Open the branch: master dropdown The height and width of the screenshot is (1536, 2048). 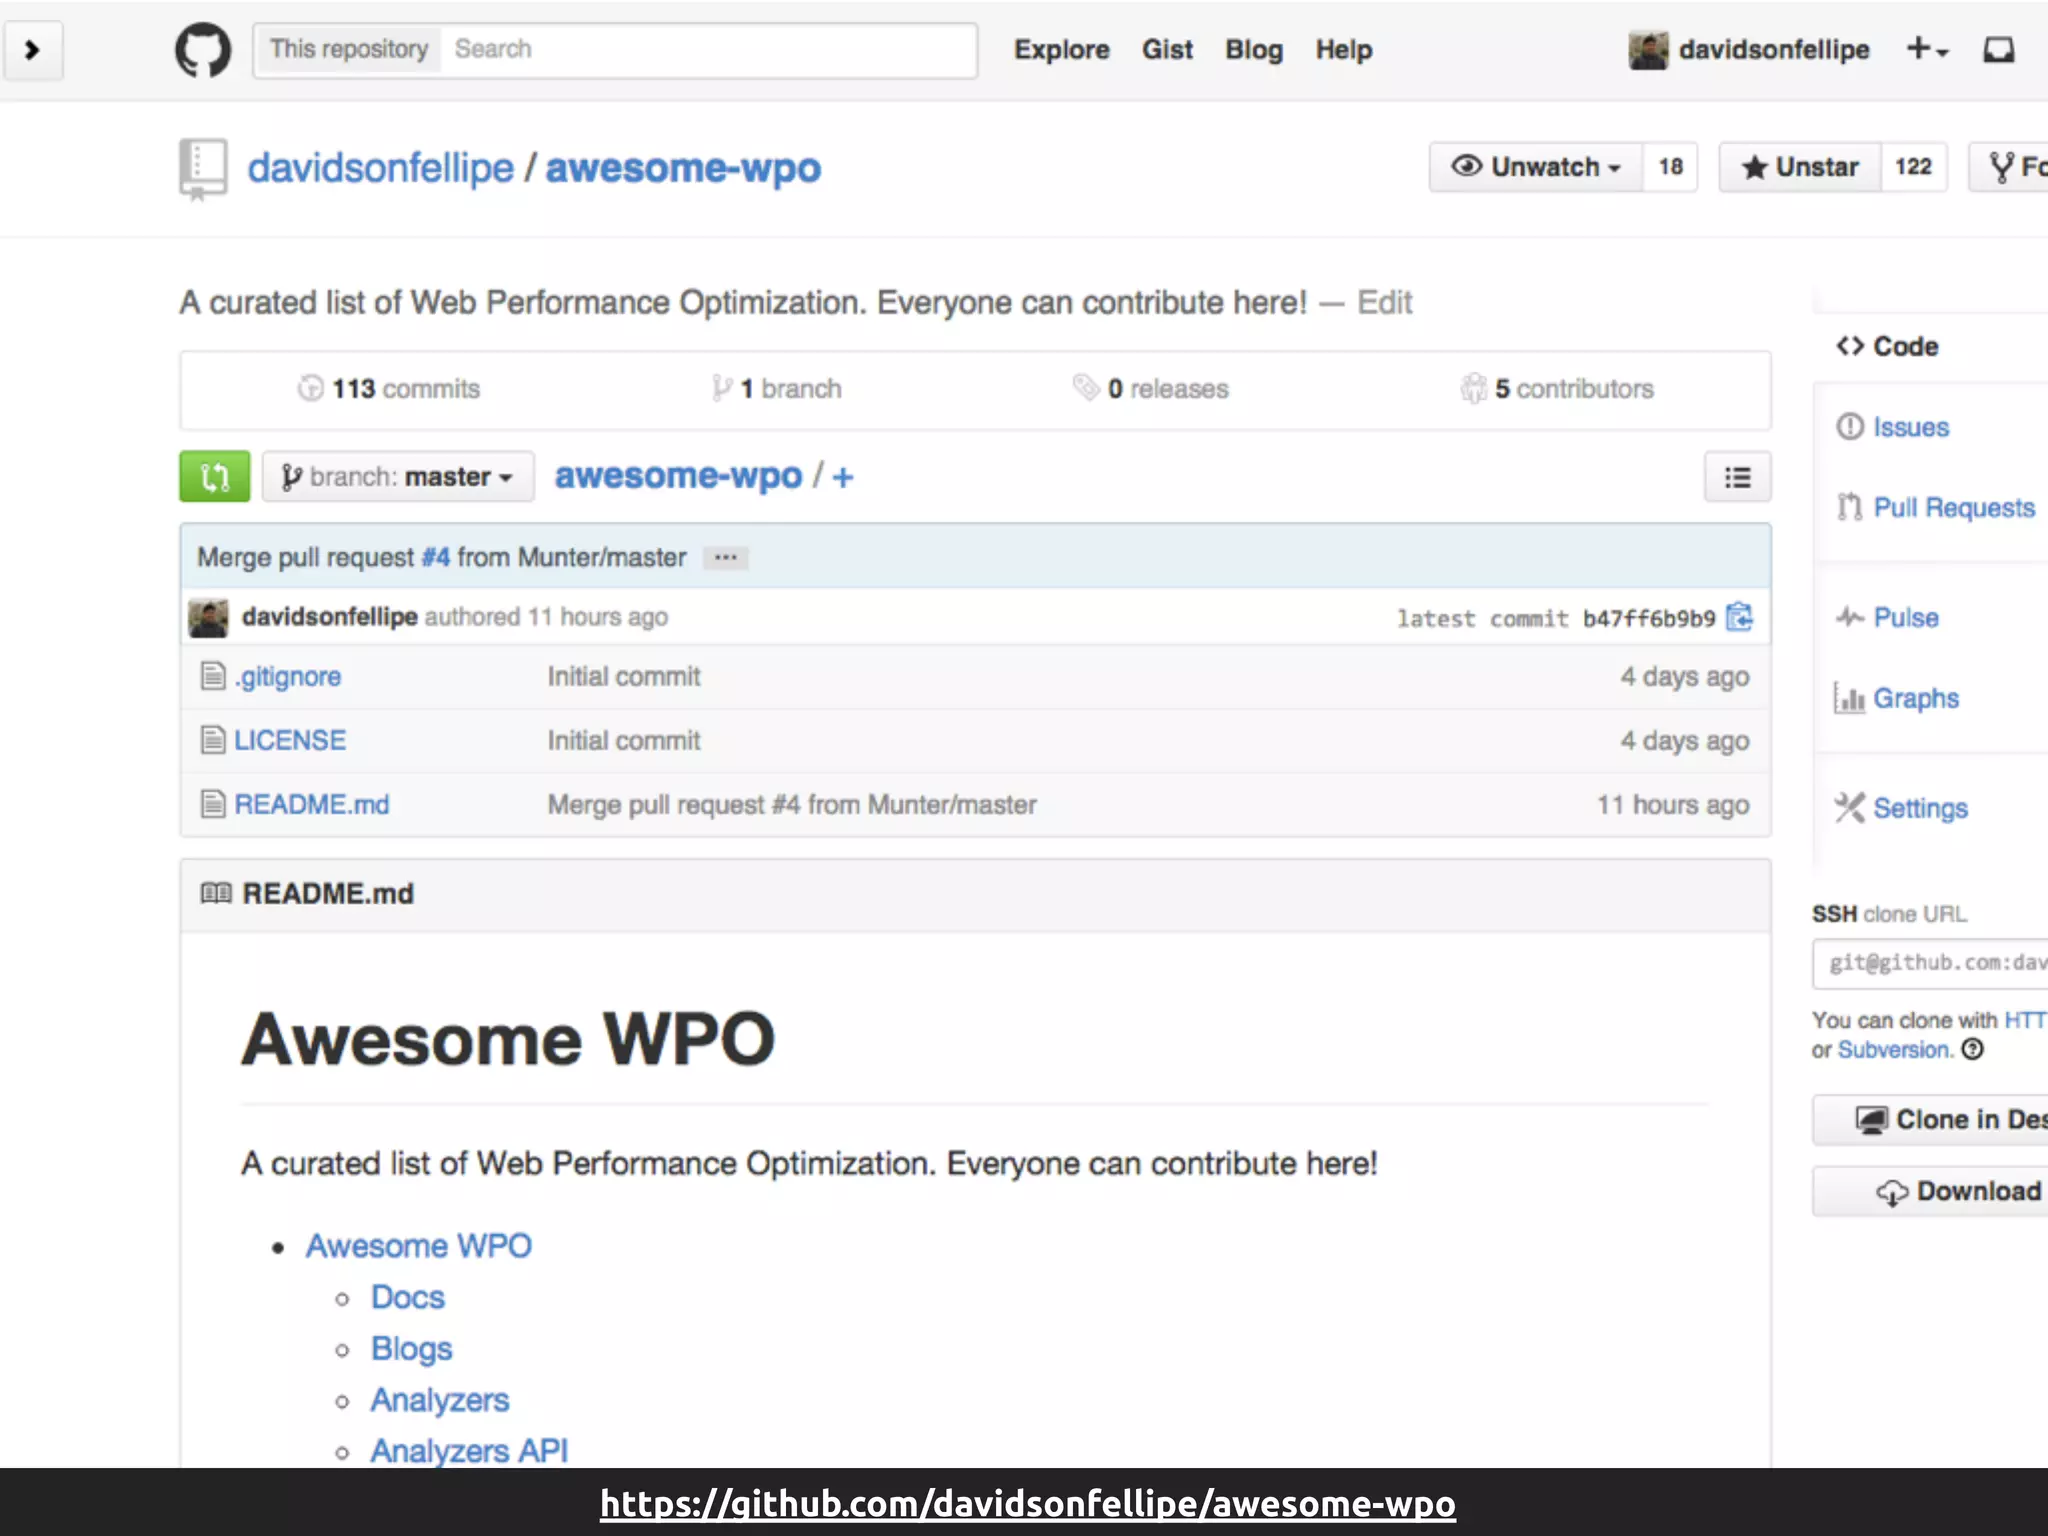click(398, 476)
